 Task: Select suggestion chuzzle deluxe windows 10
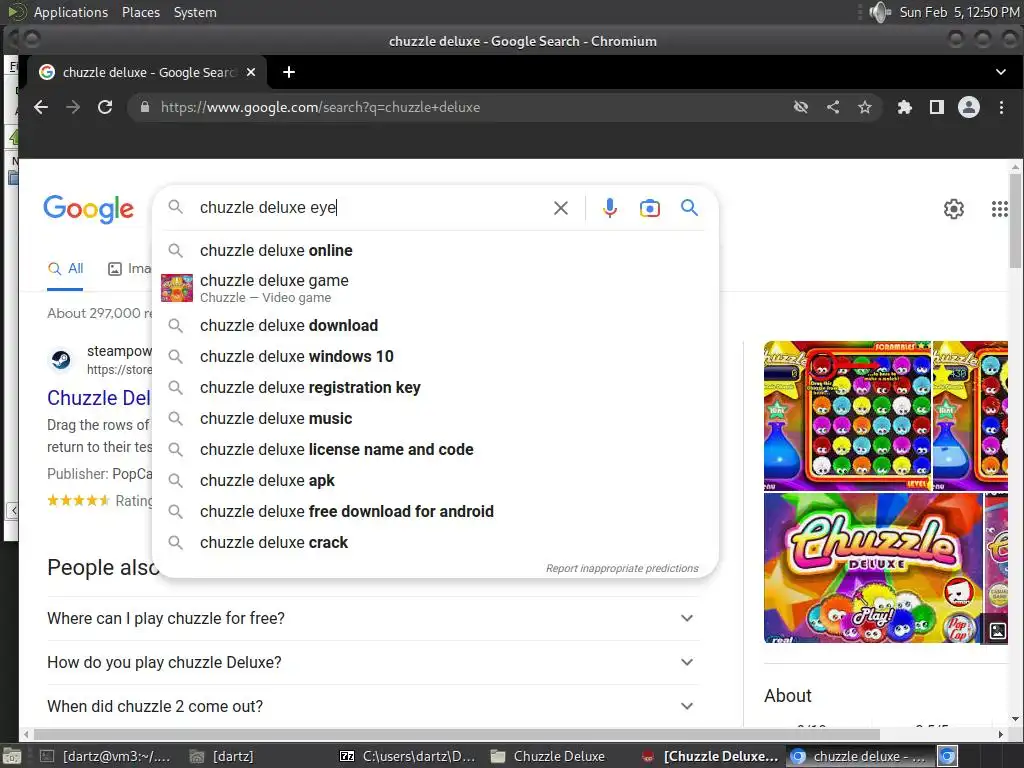pyautogui.click(x=435, y=357)
